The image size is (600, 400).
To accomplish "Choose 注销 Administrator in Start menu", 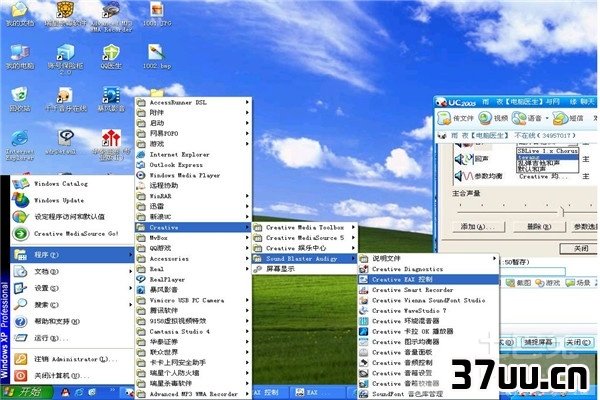I will coord(72,359).
